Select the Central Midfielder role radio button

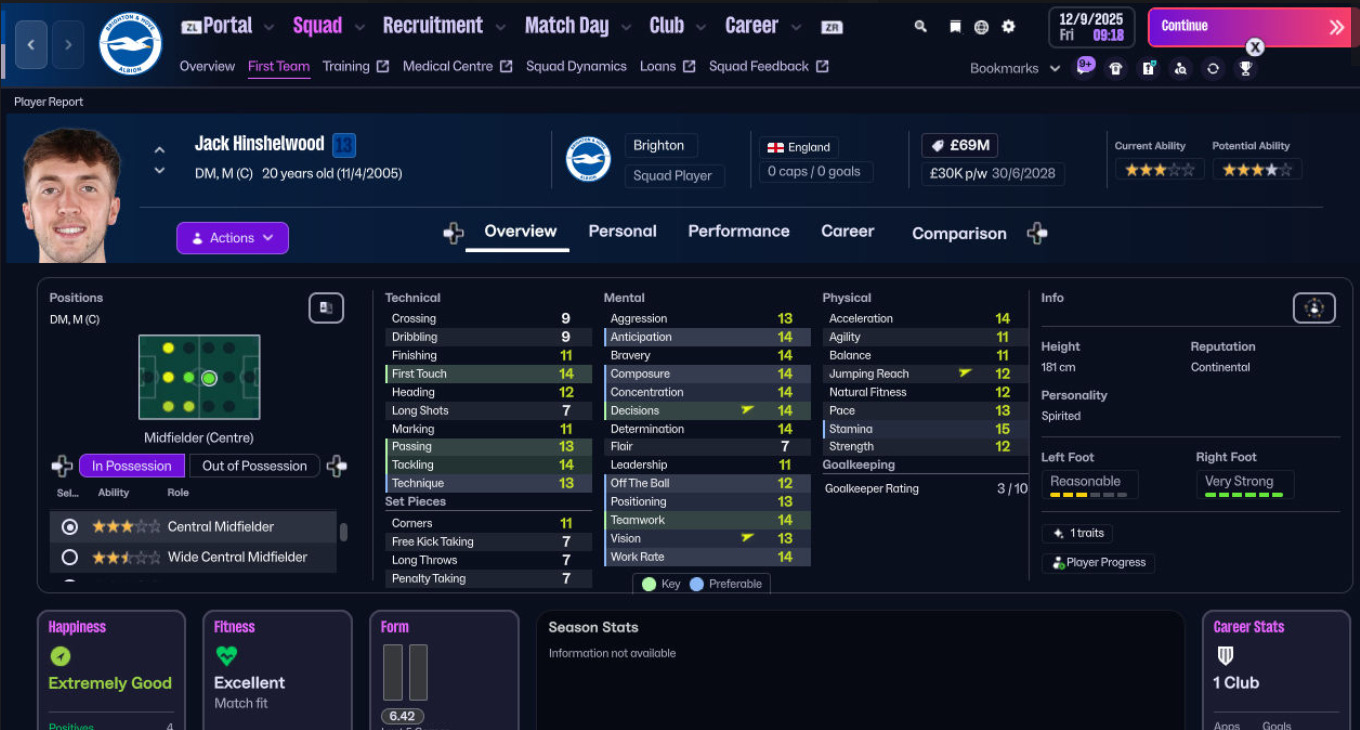70,527
